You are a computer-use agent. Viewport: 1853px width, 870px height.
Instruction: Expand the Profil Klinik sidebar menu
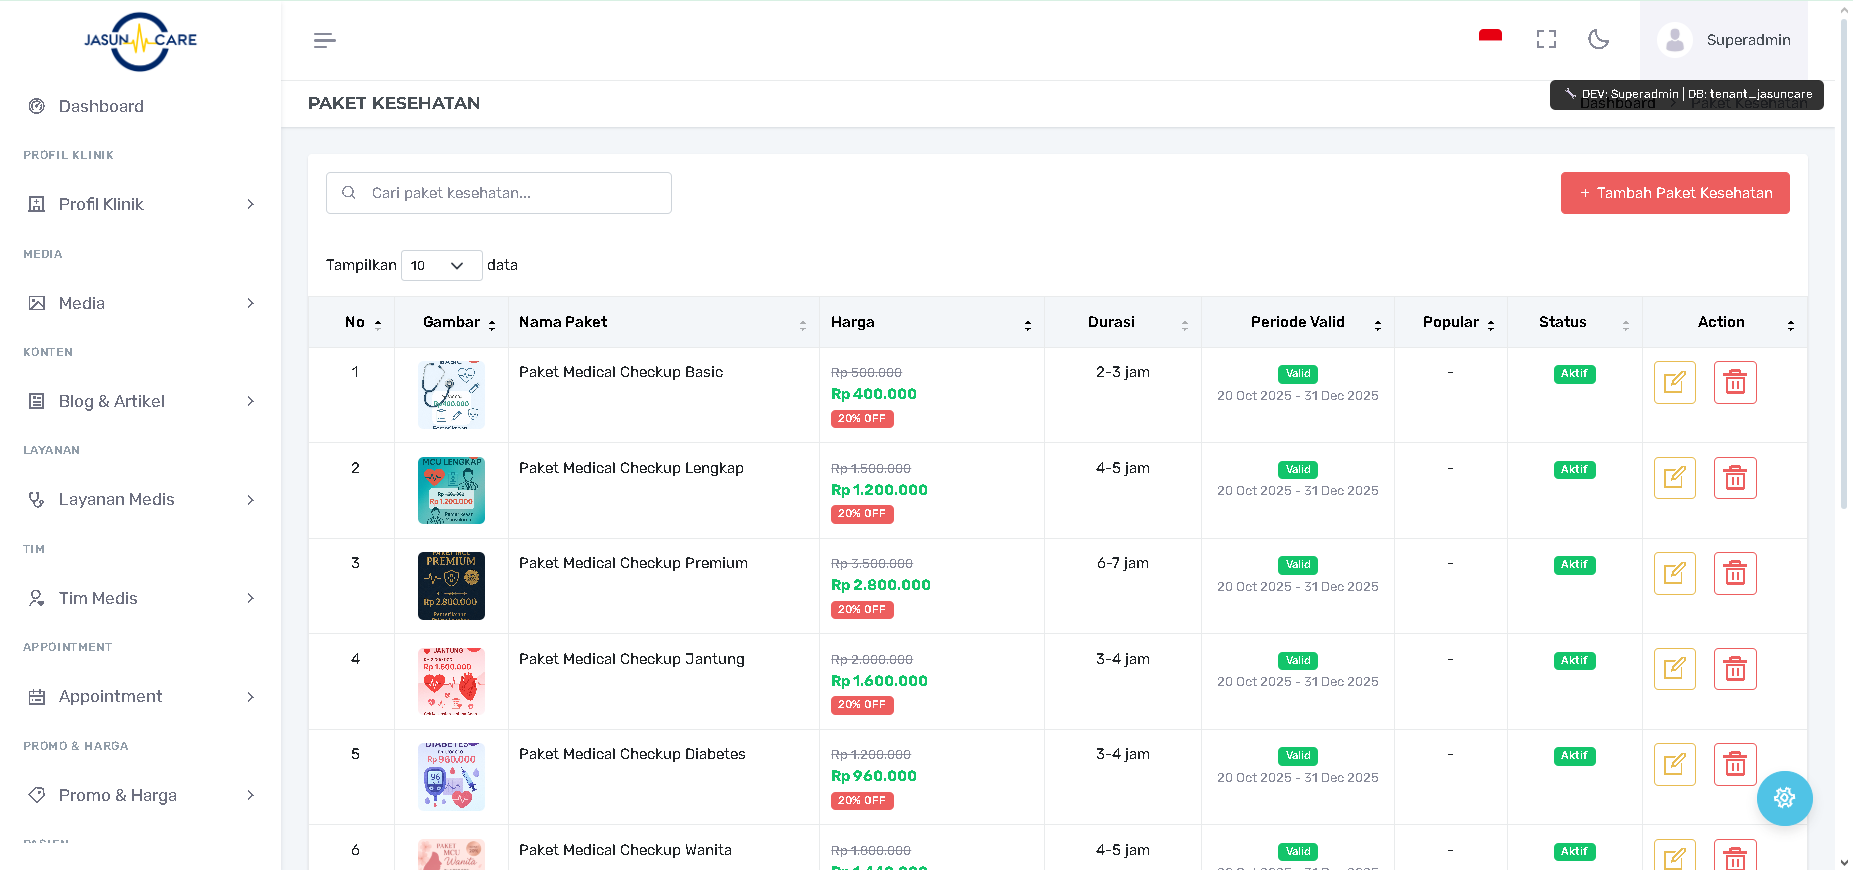coord(140,204)
